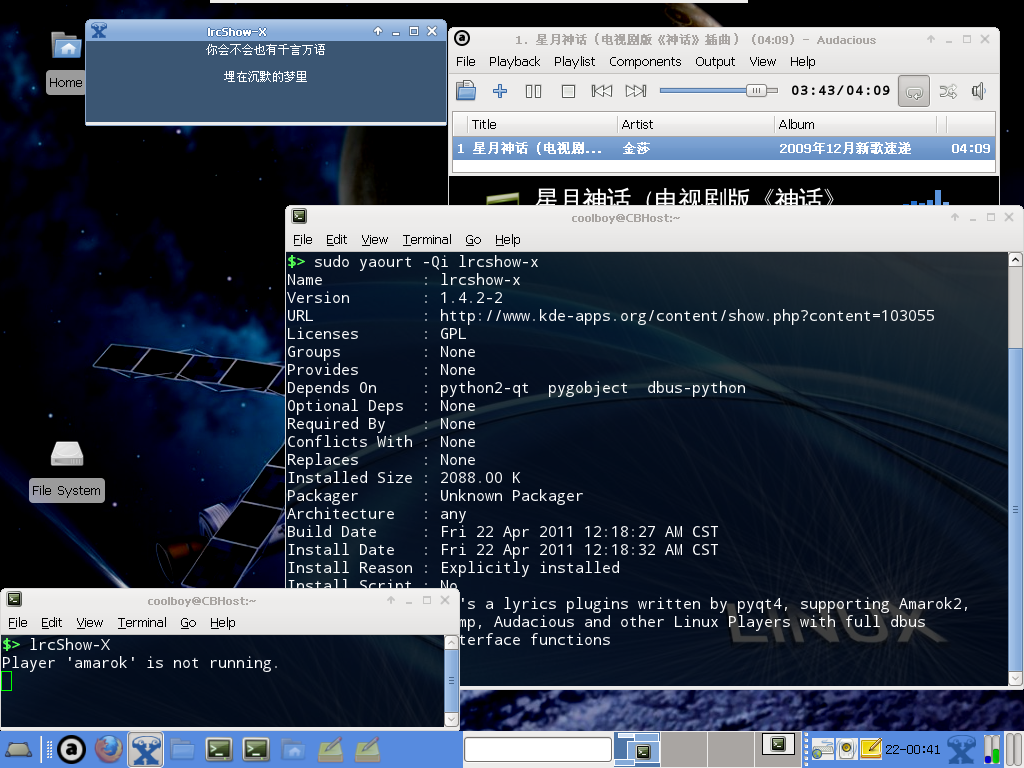The height and width of the screenshot is (768, 1024).
Task: Click the Title column header in playlist
Action: [542, 124]
